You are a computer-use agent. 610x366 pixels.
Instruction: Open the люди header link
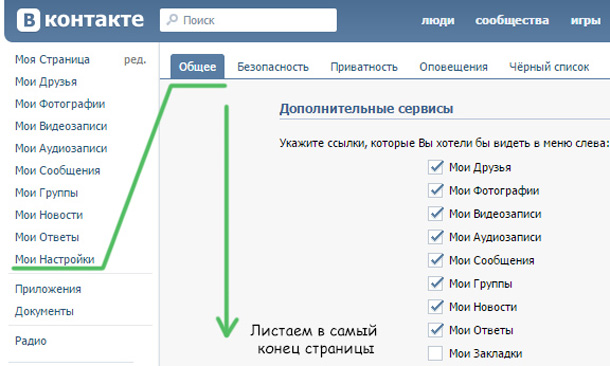click(438, 20)
